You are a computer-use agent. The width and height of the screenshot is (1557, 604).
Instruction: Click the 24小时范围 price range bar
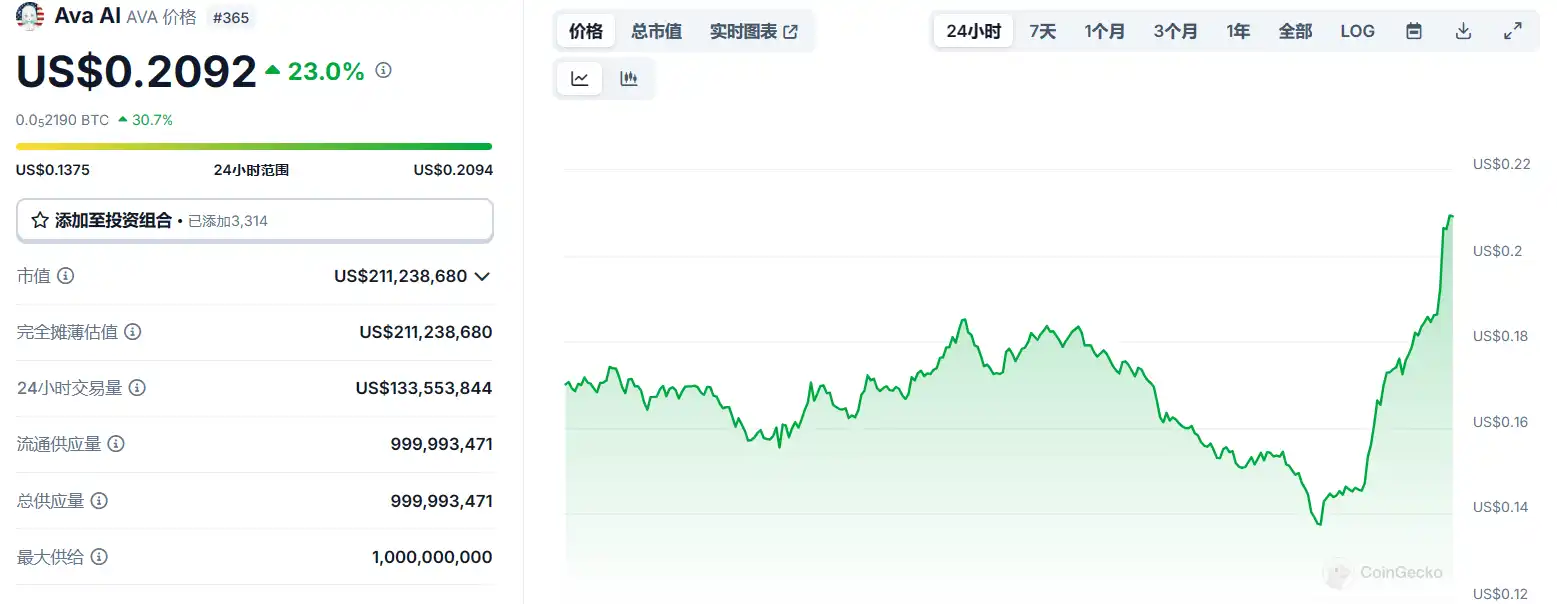pyautogui.click(x=254, y=147)
